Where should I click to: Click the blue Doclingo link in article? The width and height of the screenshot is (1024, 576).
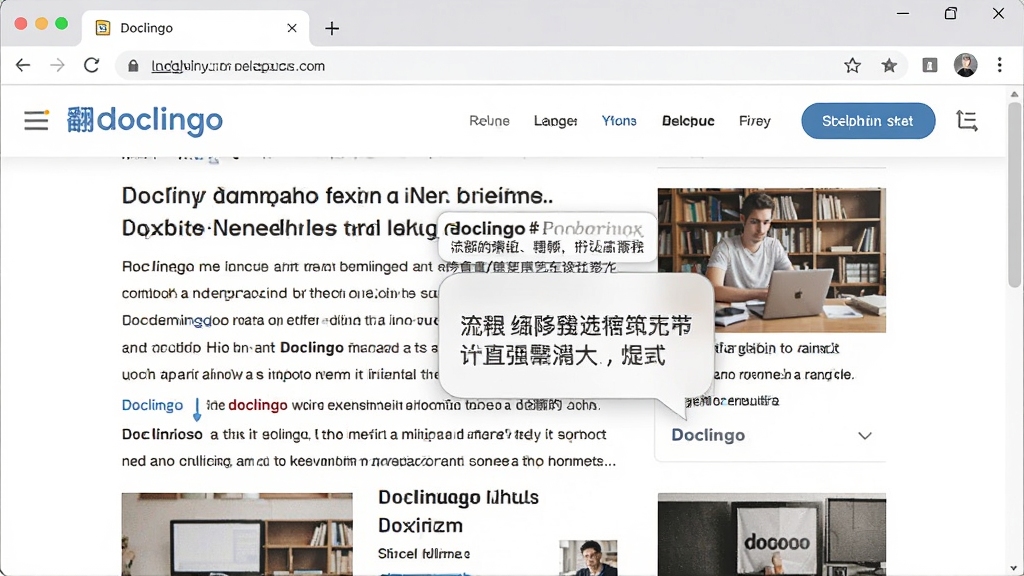152,405
